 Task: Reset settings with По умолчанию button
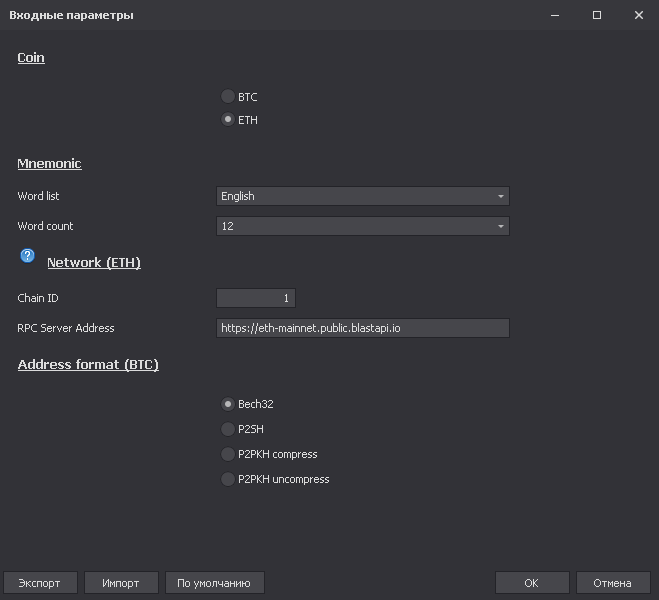214,583
